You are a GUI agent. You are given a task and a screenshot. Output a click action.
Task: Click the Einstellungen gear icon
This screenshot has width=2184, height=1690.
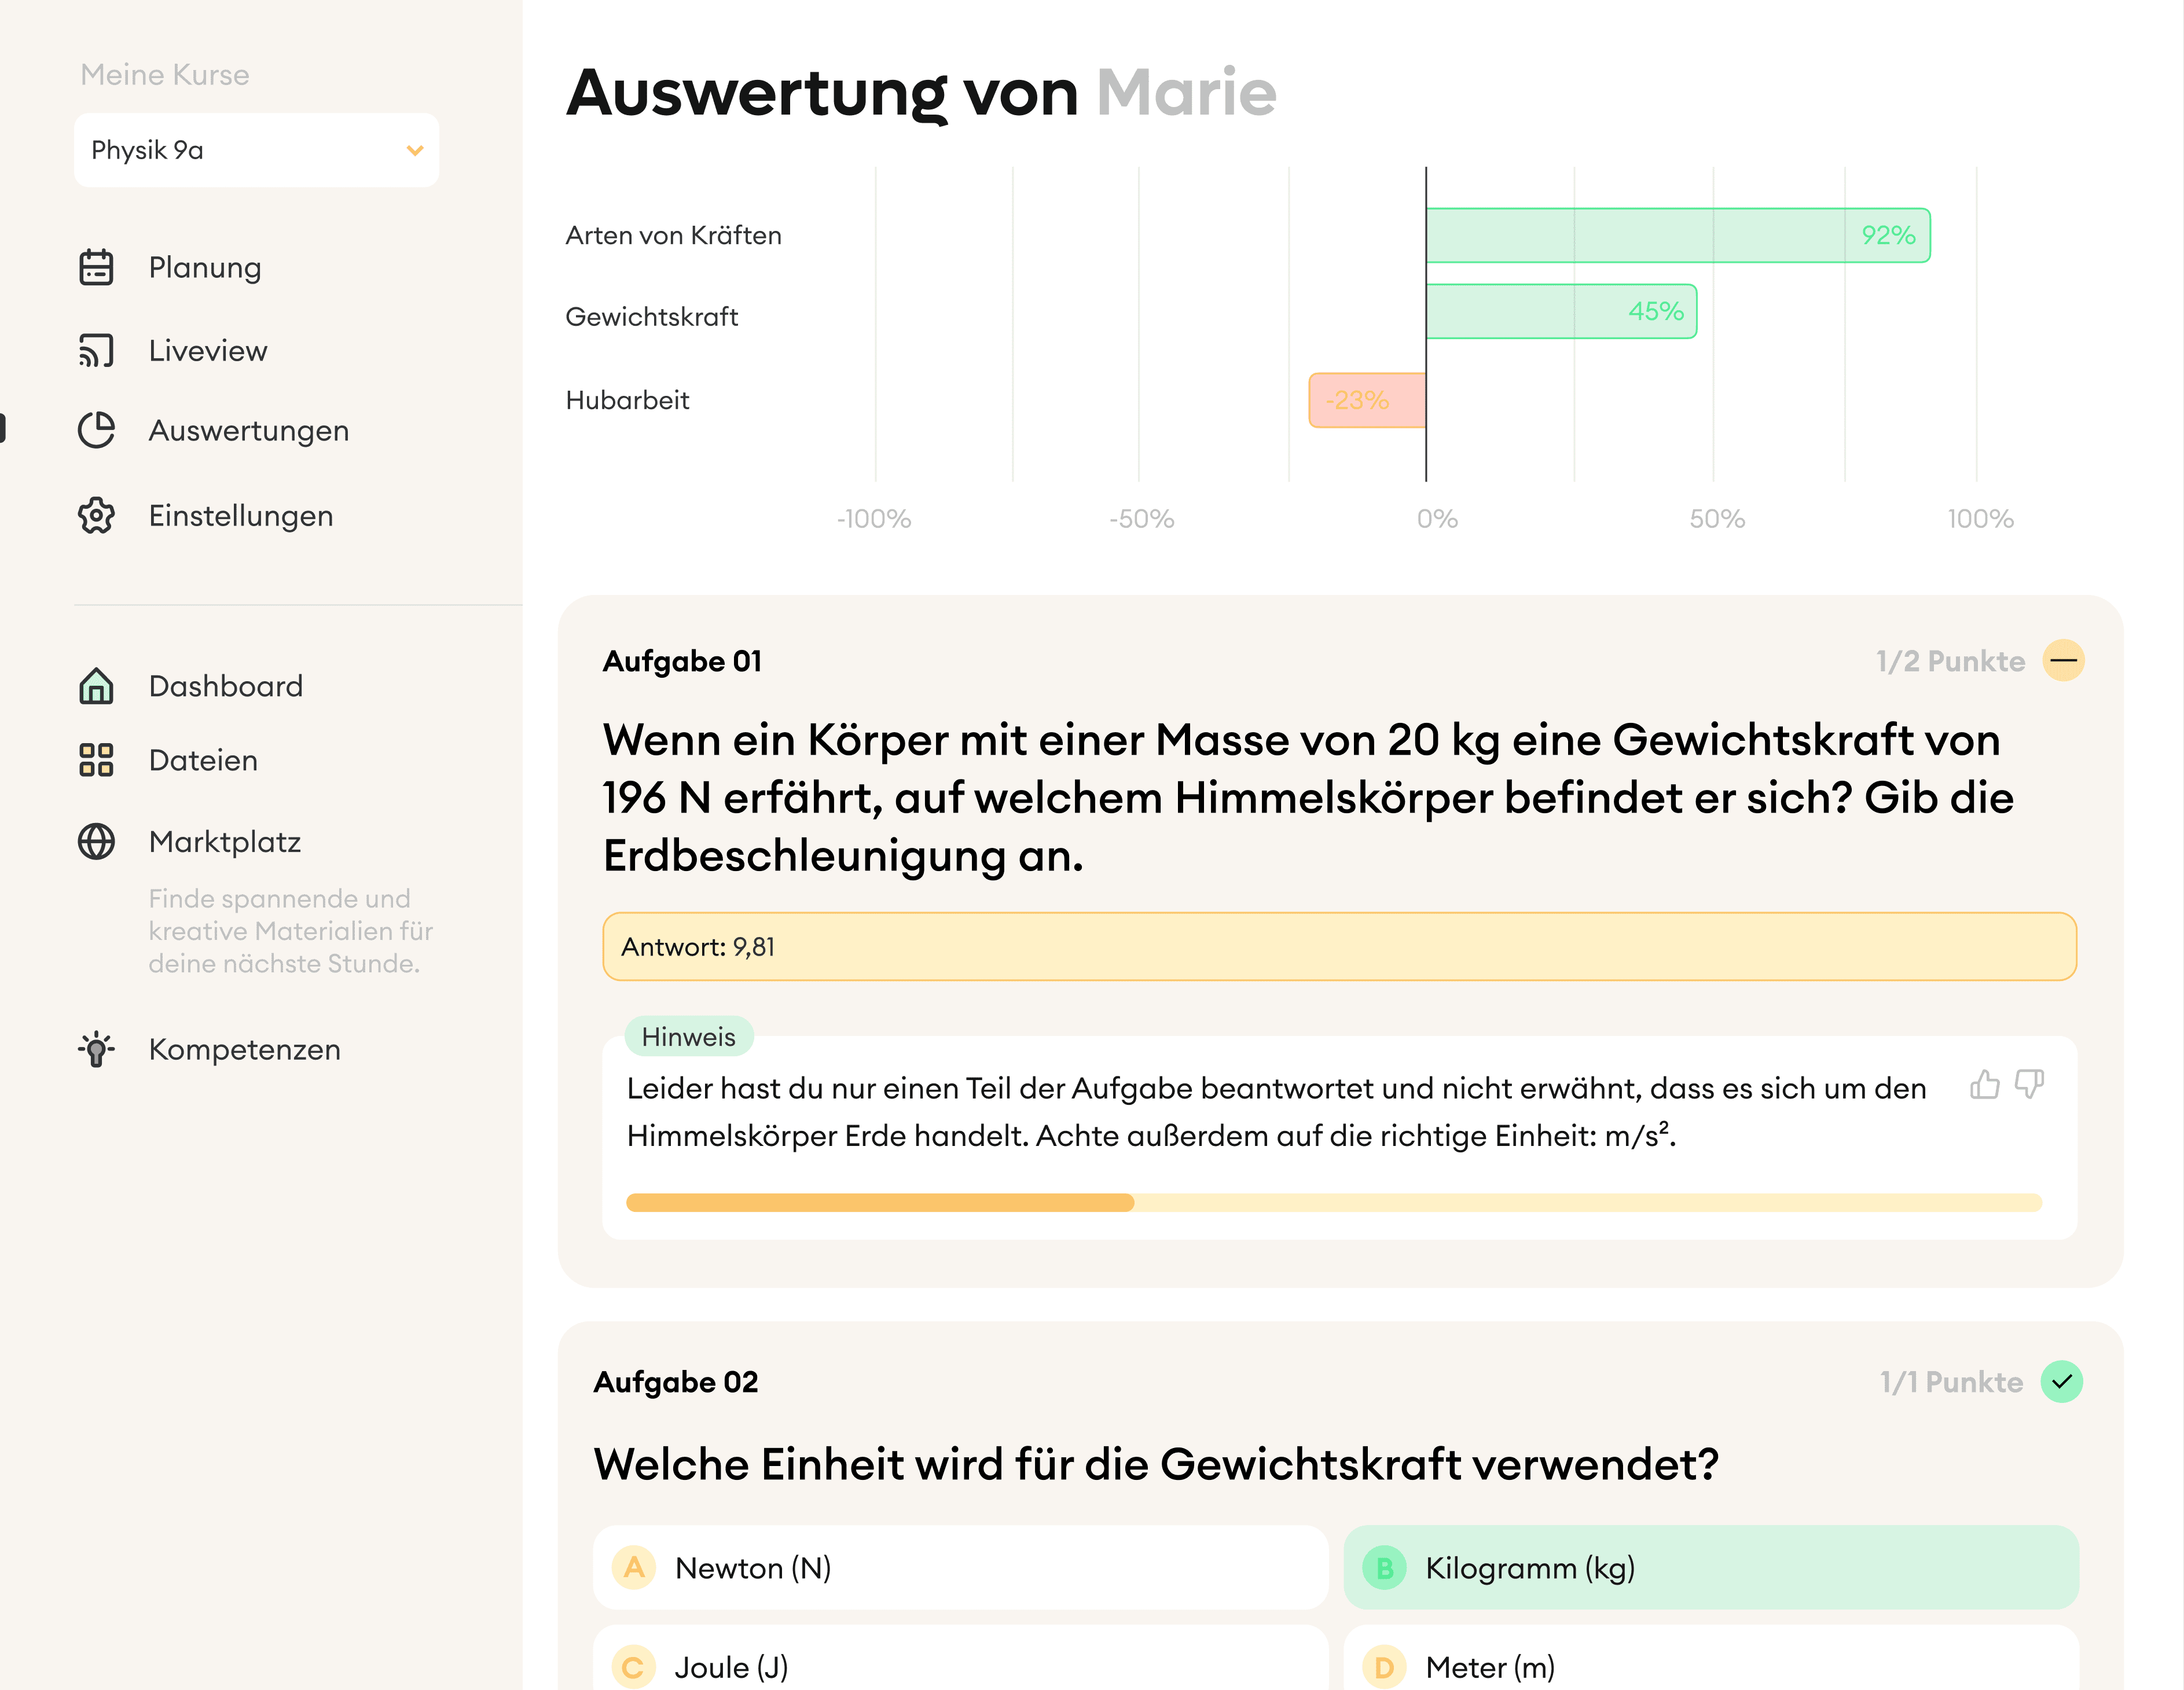[x=96, y=516]
